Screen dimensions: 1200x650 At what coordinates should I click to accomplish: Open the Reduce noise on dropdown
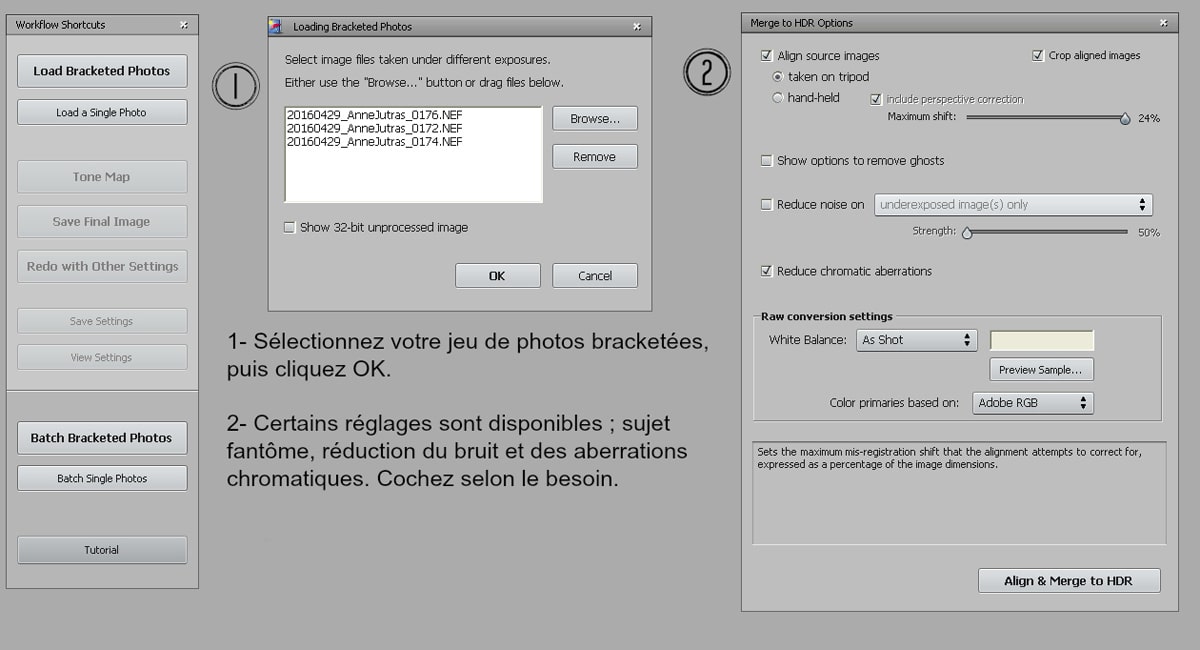pyautogui.click(x=1013, y=205)
